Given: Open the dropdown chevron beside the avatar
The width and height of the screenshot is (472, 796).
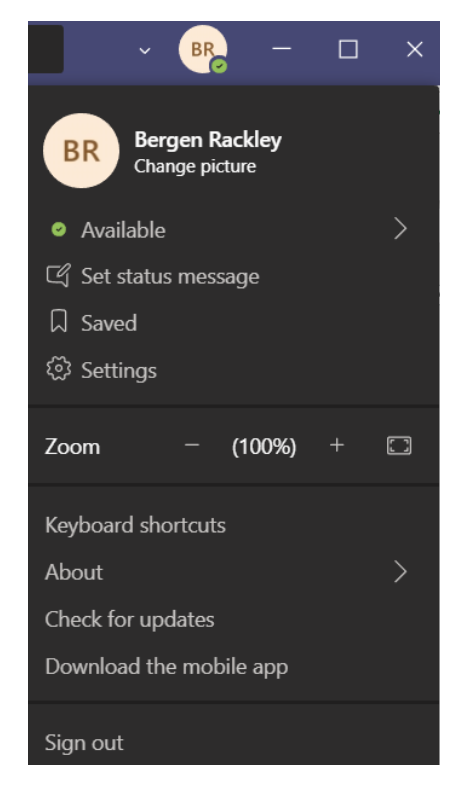Looking at the screenshot, I should [145, 50].
